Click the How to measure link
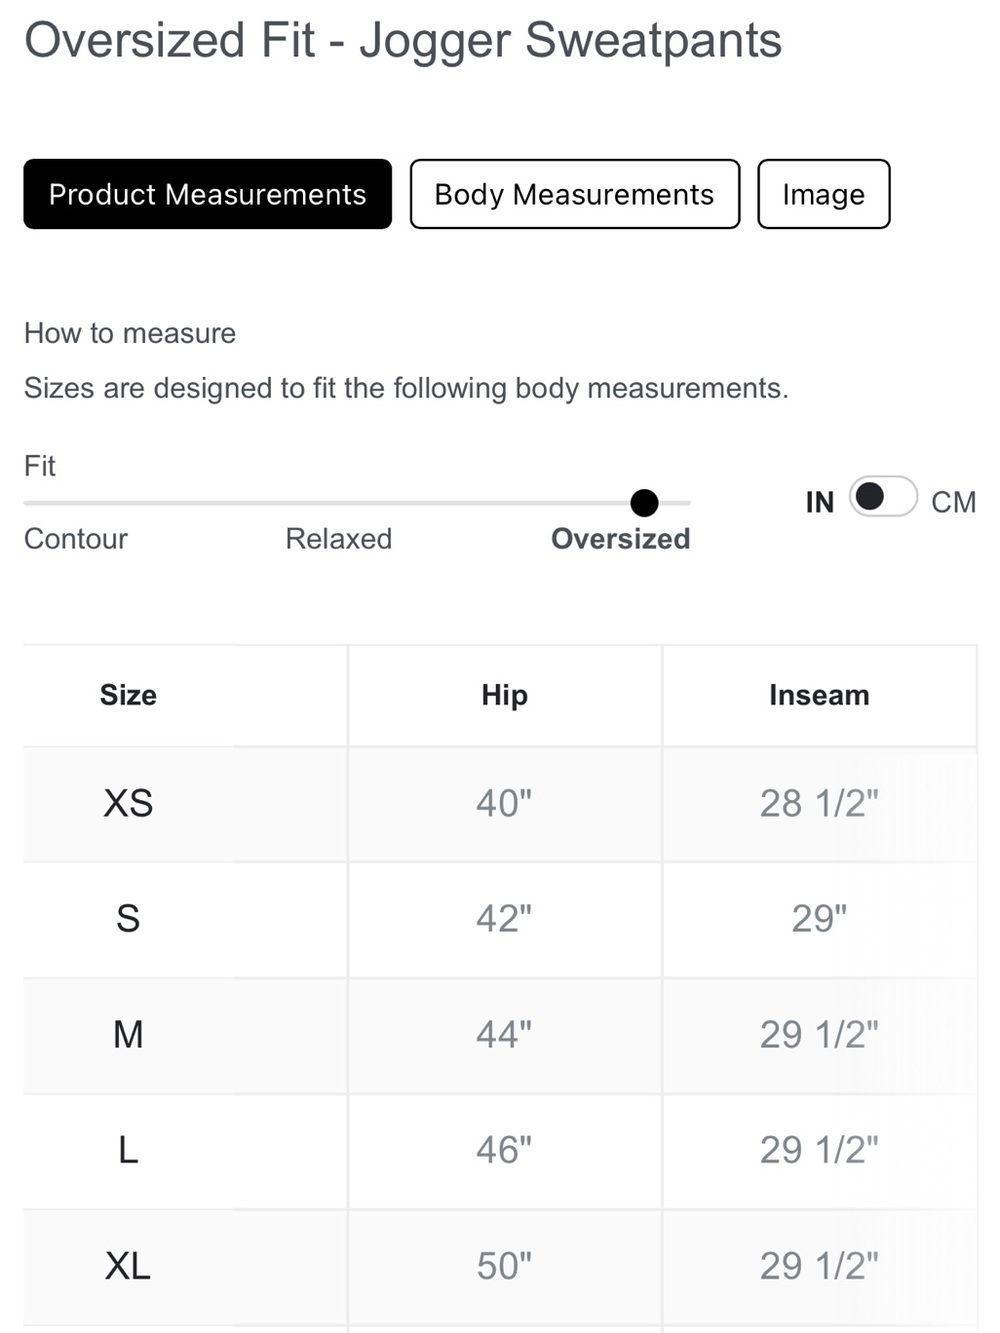Screen dimensions: 1000x1333 [x=130, y=333]
